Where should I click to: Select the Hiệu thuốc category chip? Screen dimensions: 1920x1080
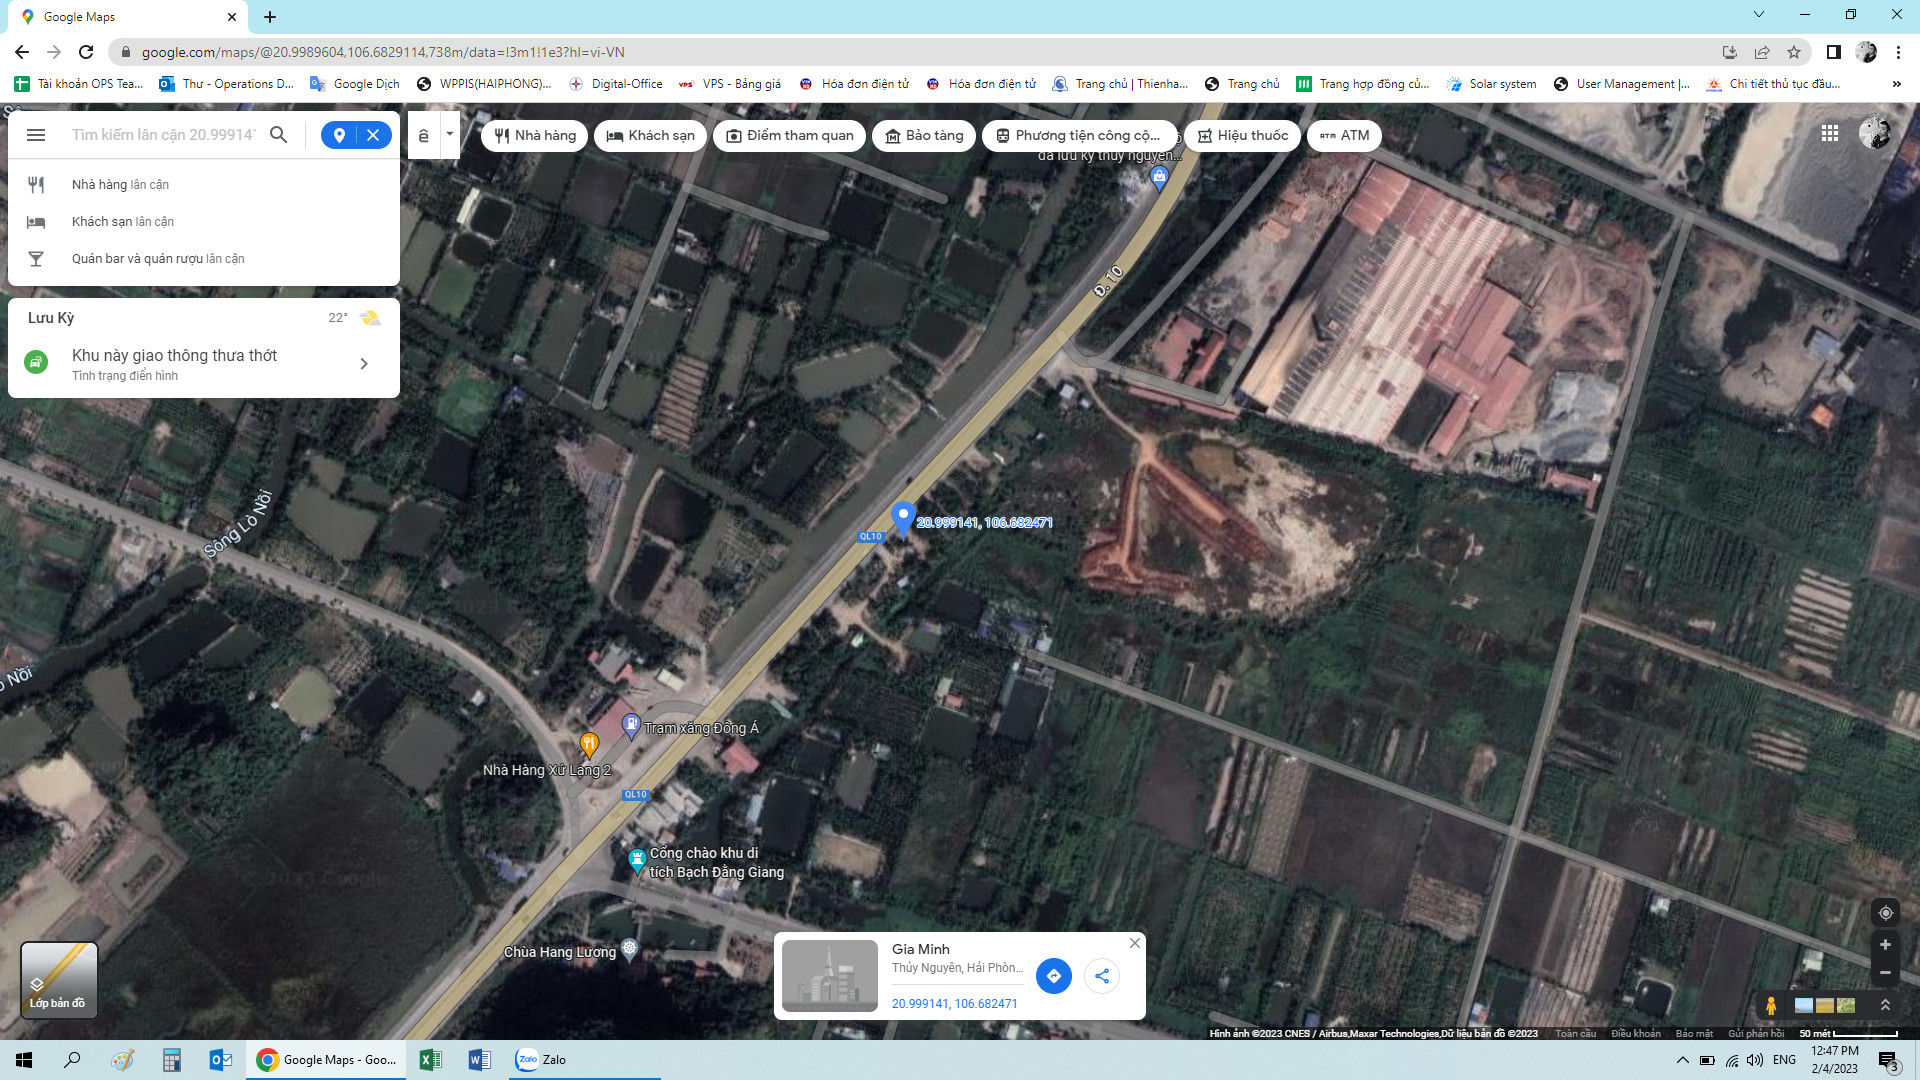(1243, 136)
